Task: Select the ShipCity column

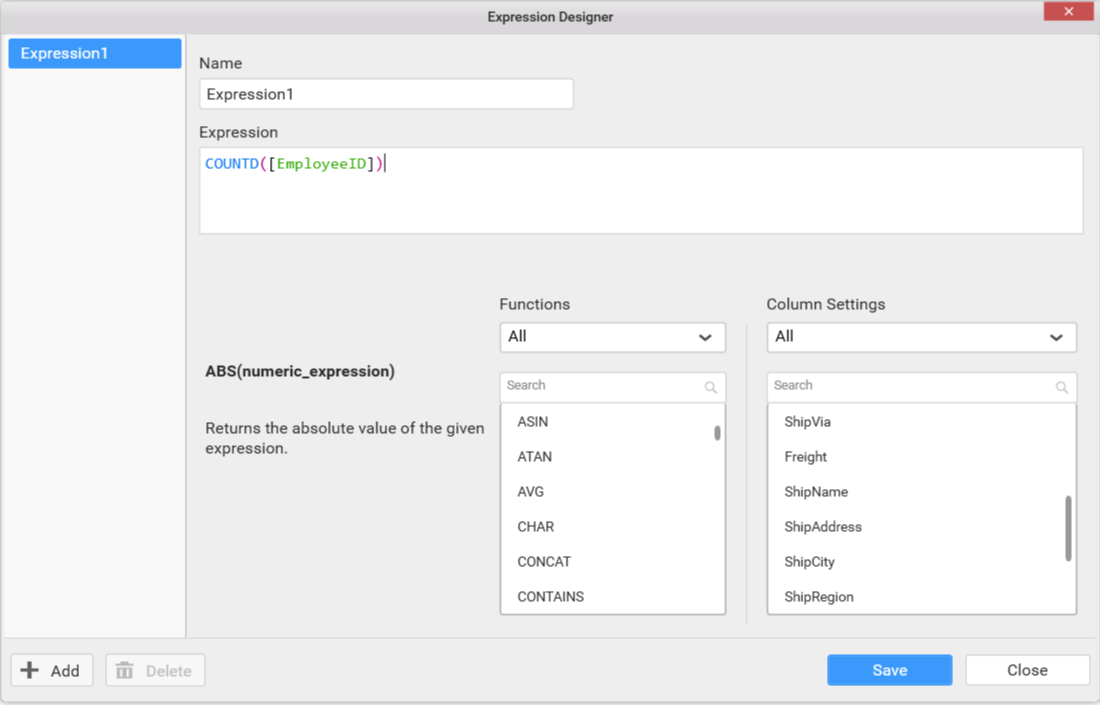Action: point(809,562)
